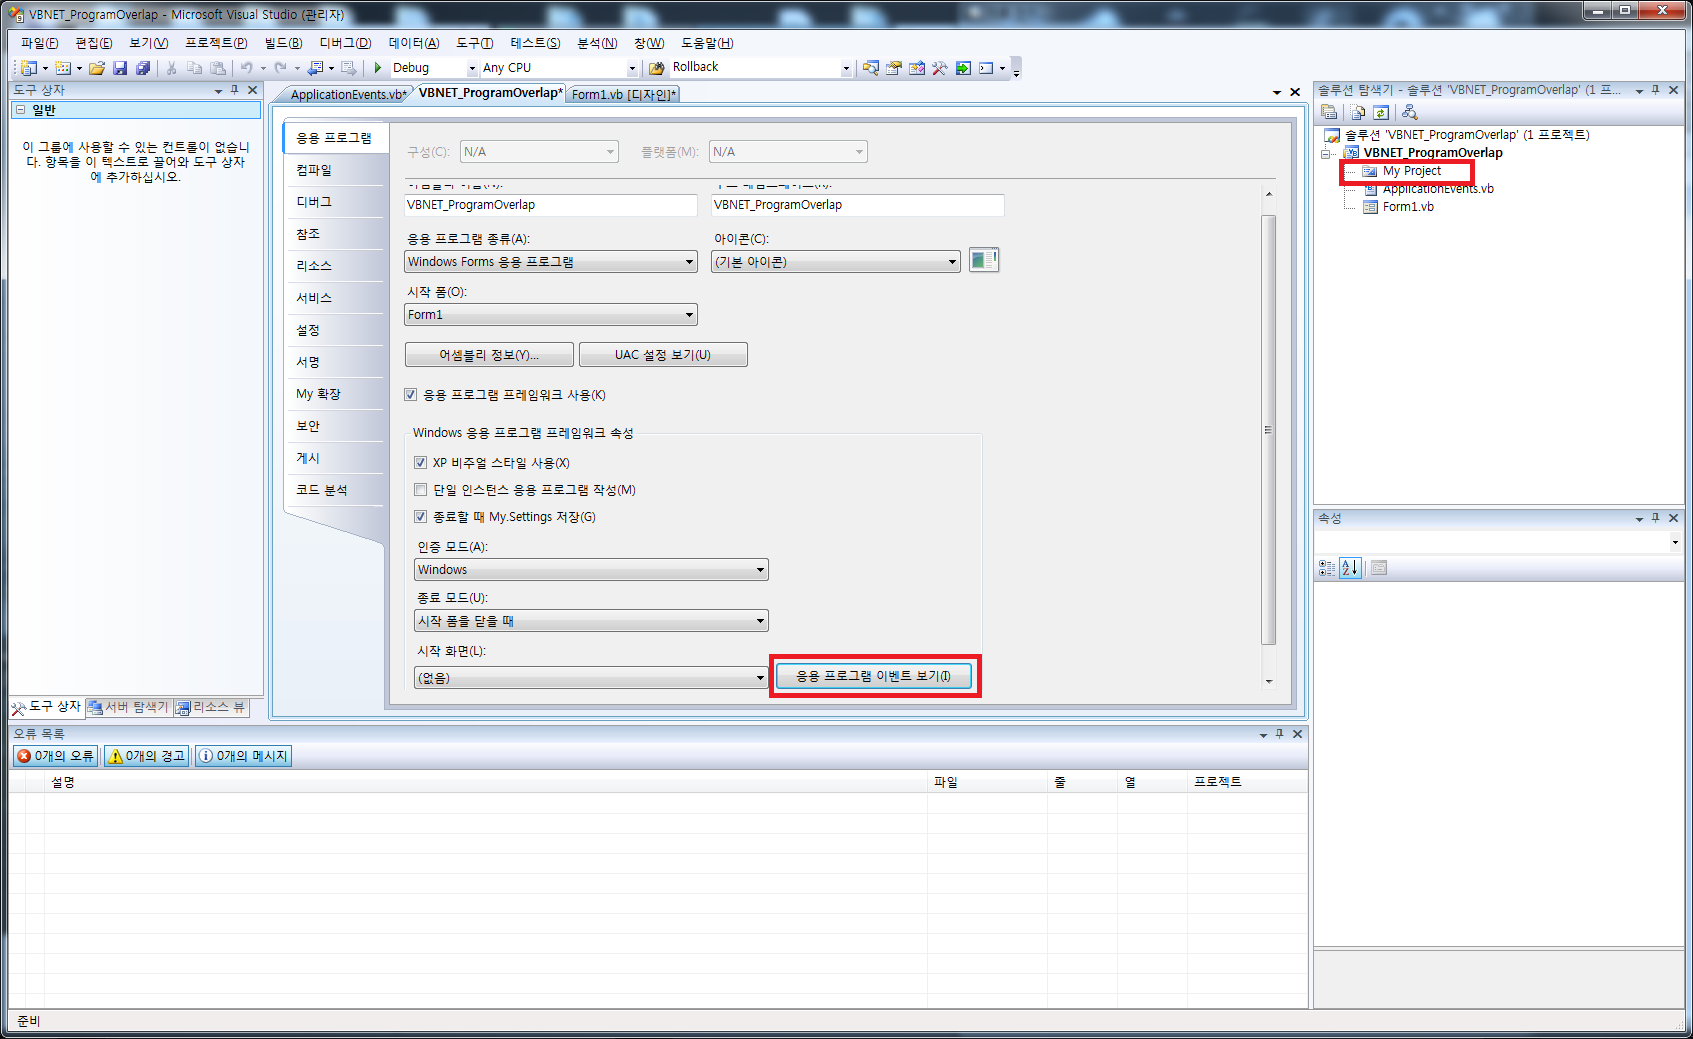Click the 어셈블리 정보 button
The height and width of the screenshot is (1039, 1693).
[x=489, y=355]
